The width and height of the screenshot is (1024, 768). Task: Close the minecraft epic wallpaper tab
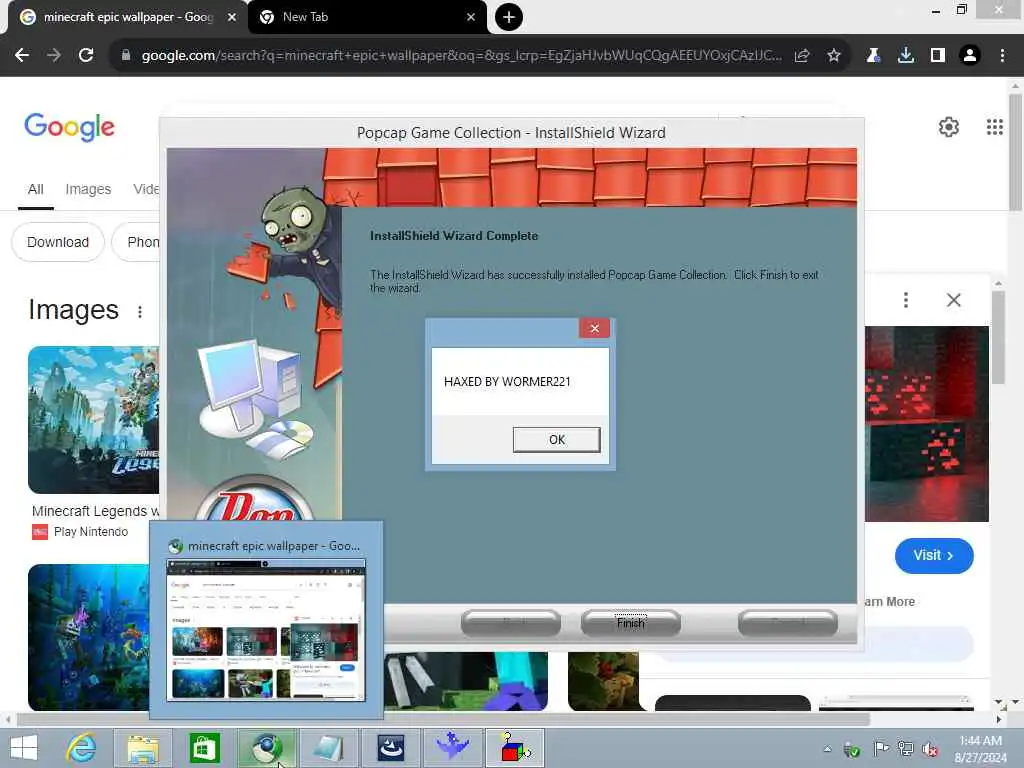pyautogui.click(x=232, y=17)
